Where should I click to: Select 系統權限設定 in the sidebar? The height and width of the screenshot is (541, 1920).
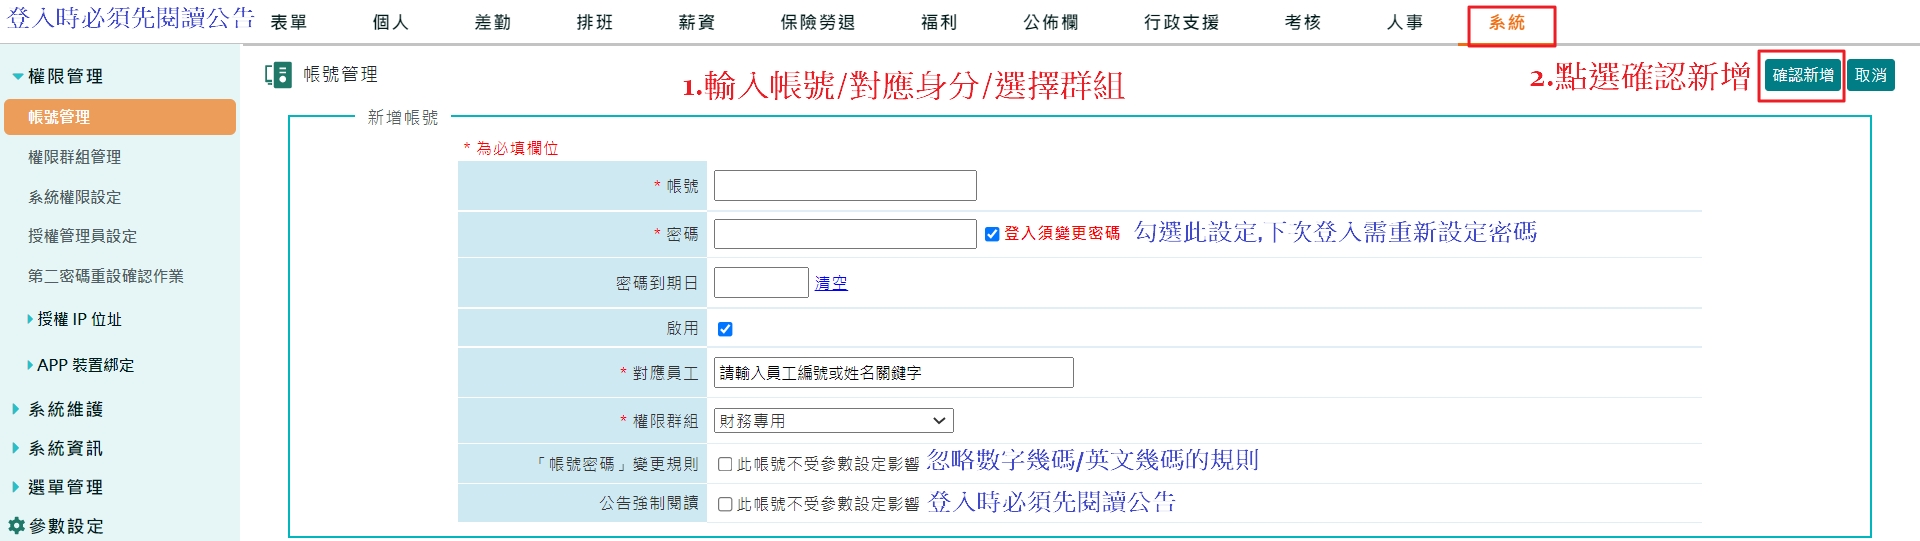(x=75, y=197)
